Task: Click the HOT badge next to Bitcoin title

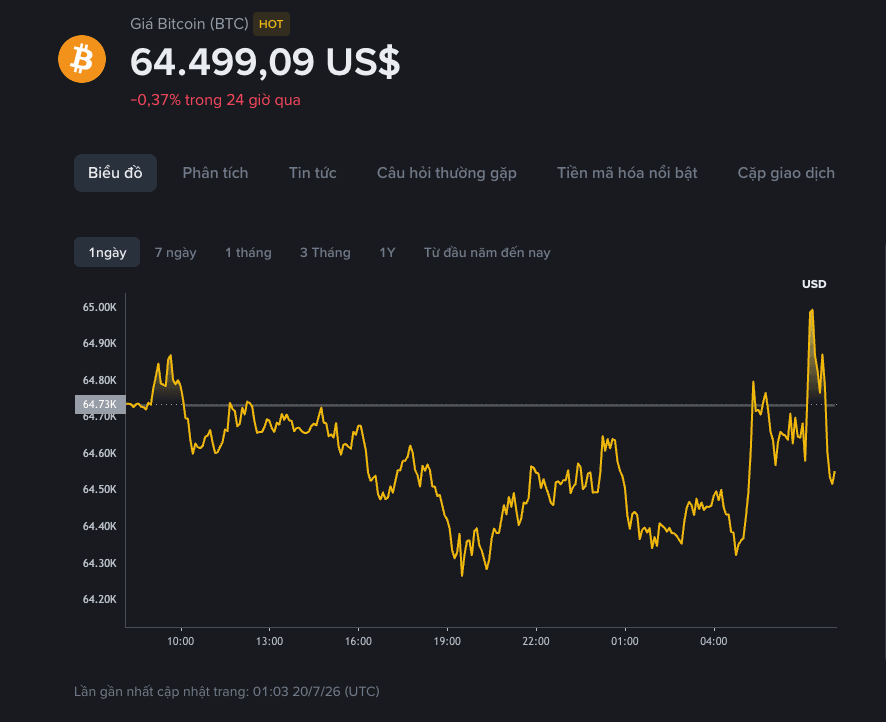Action: (x=271, y=24)
